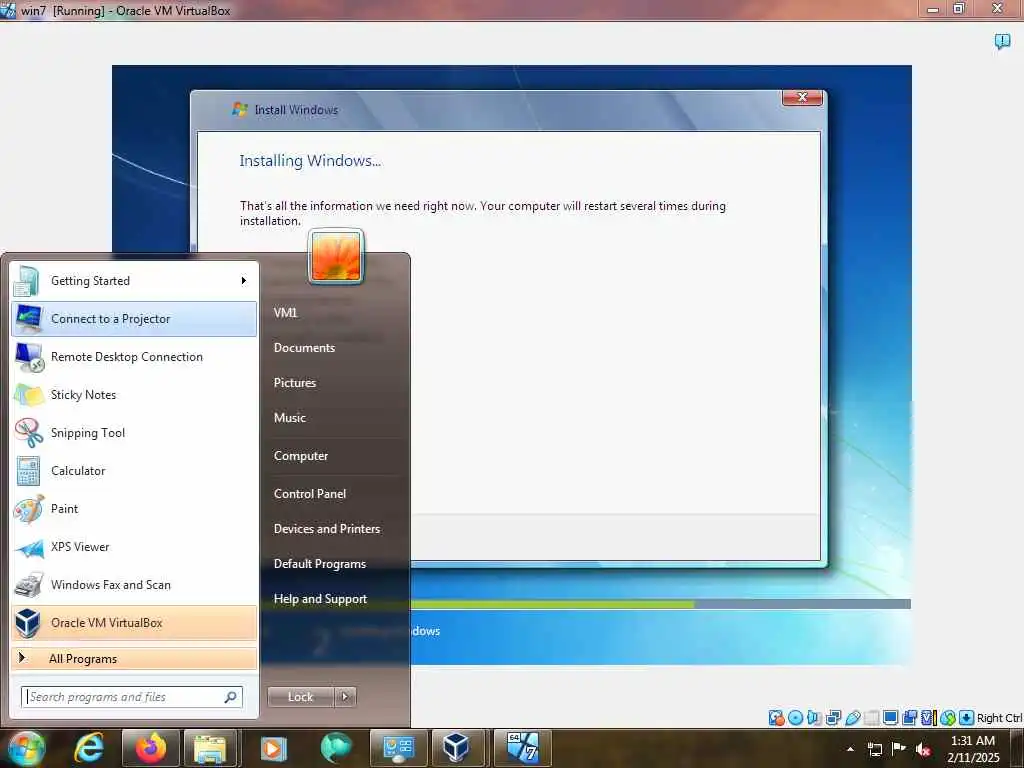
Task: Show hidden system tray icons
Action: (850, 749)
